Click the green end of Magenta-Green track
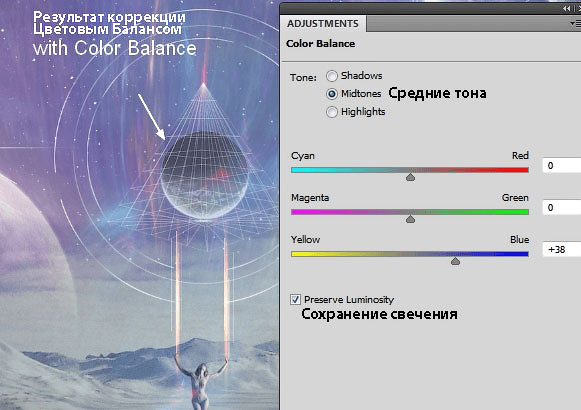This screenshot has height=410, width=581. pos(522,212)
